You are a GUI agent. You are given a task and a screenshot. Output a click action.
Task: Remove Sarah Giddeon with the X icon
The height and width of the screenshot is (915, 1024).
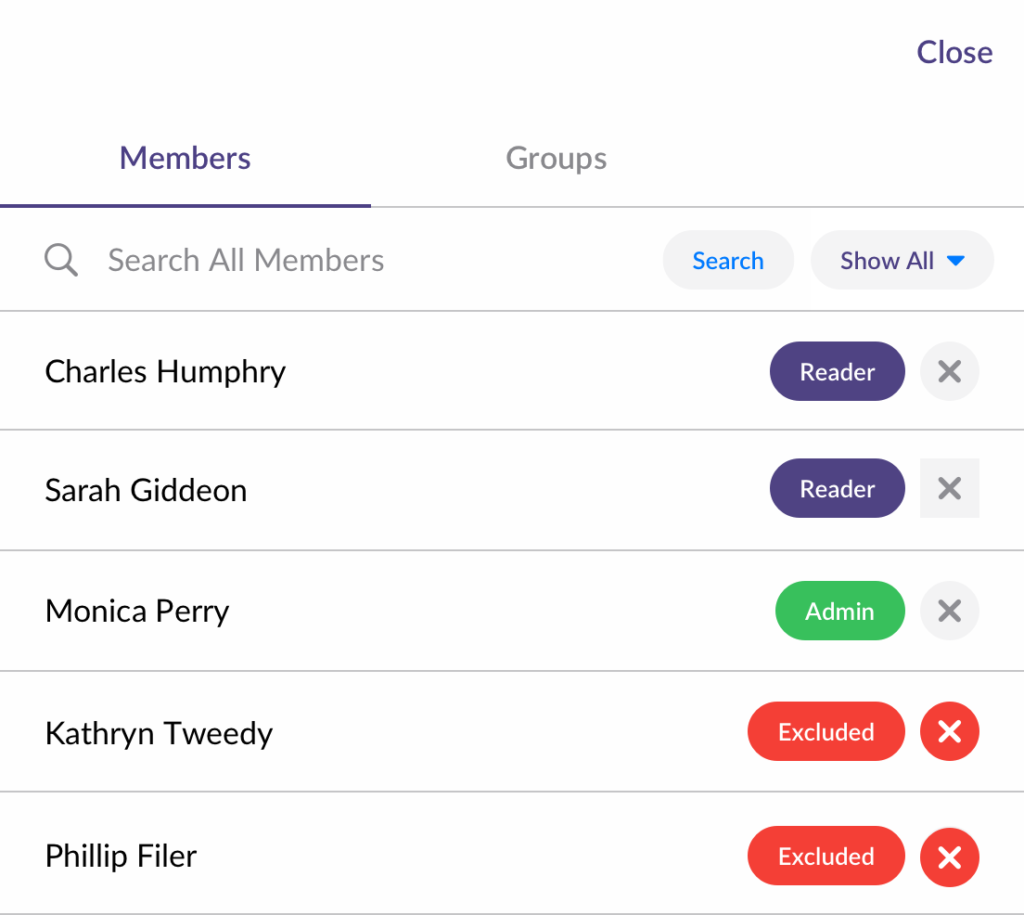tap(949, 489)
